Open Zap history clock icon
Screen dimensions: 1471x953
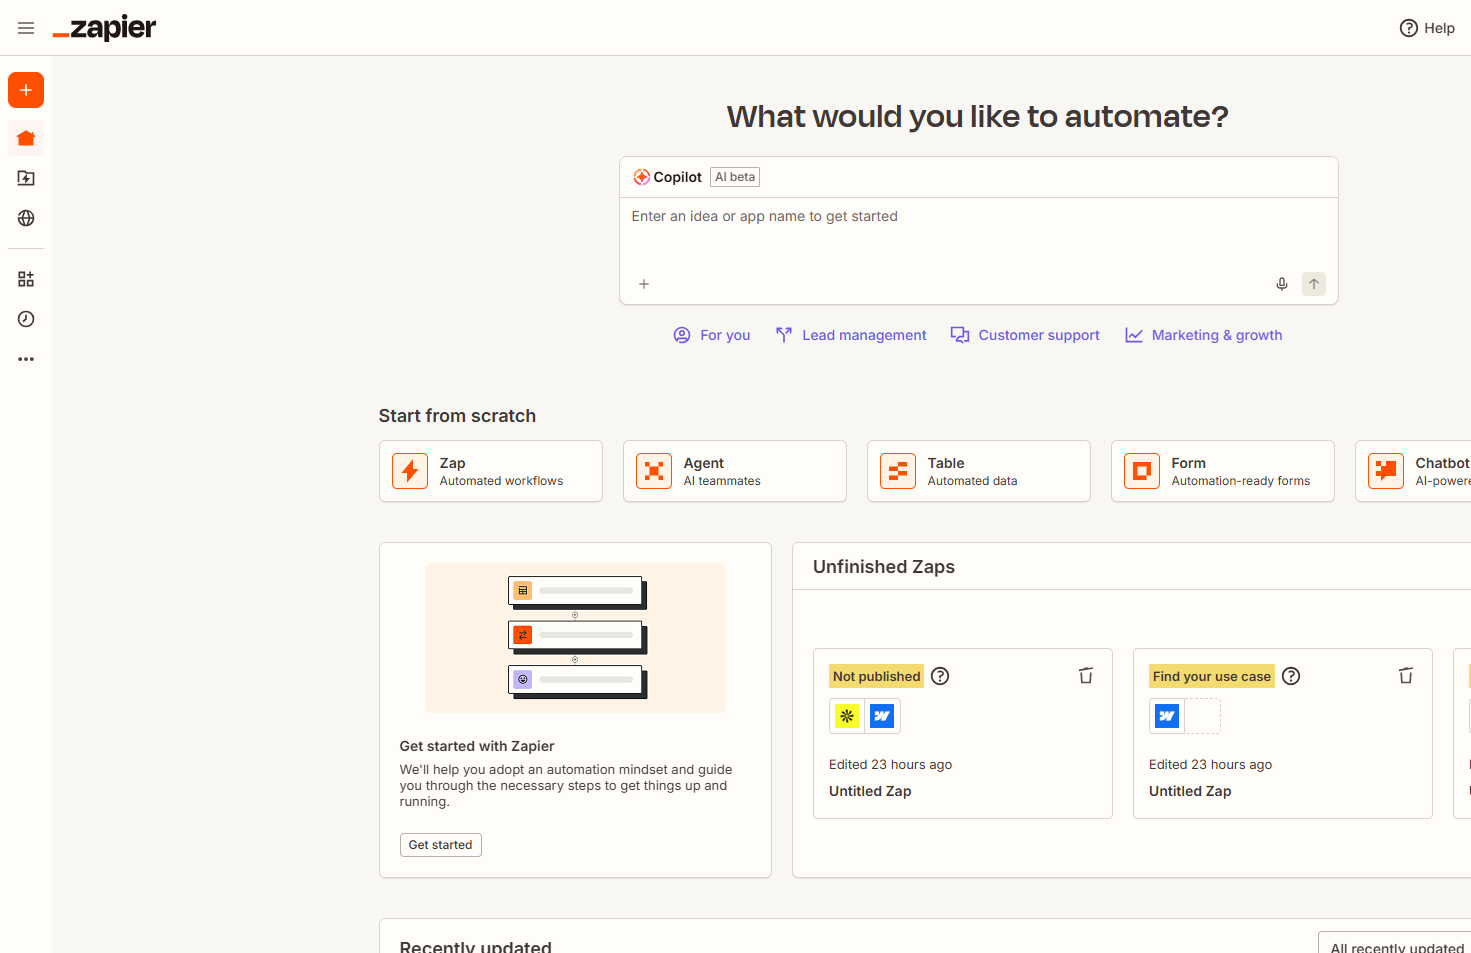tap(26, 319)
